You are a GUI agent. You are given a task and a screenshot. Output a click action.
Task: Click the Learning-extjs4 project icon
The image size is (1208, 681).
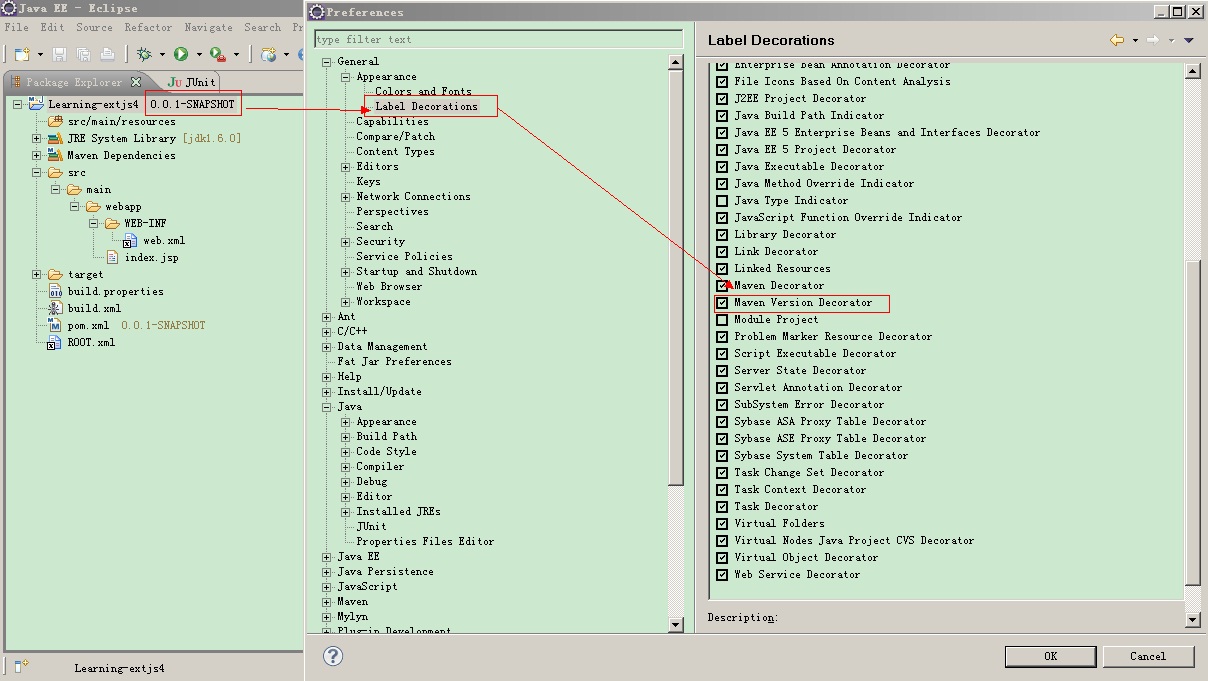[x=36, y=104]
